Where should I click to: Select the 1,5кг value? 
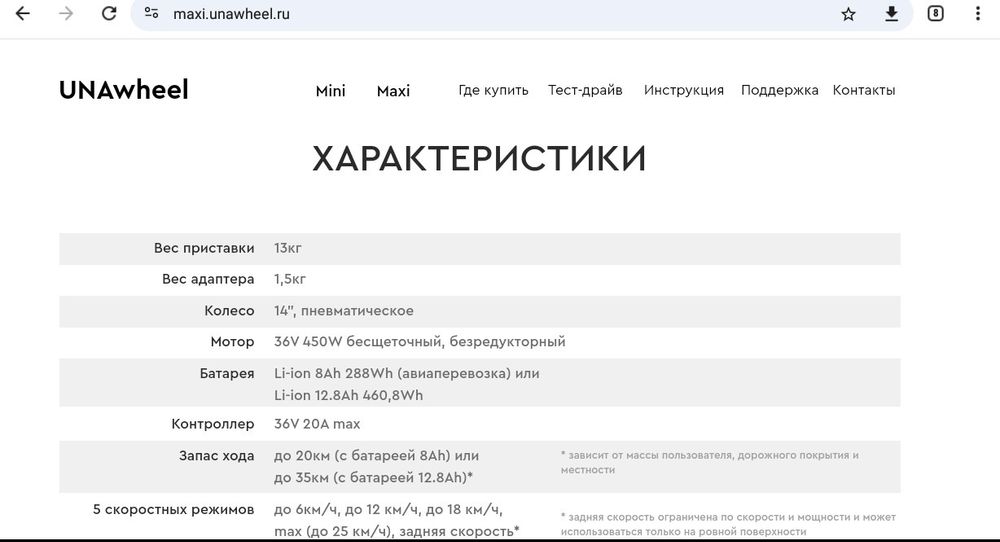pyautogui.click(x=290, y=279)
